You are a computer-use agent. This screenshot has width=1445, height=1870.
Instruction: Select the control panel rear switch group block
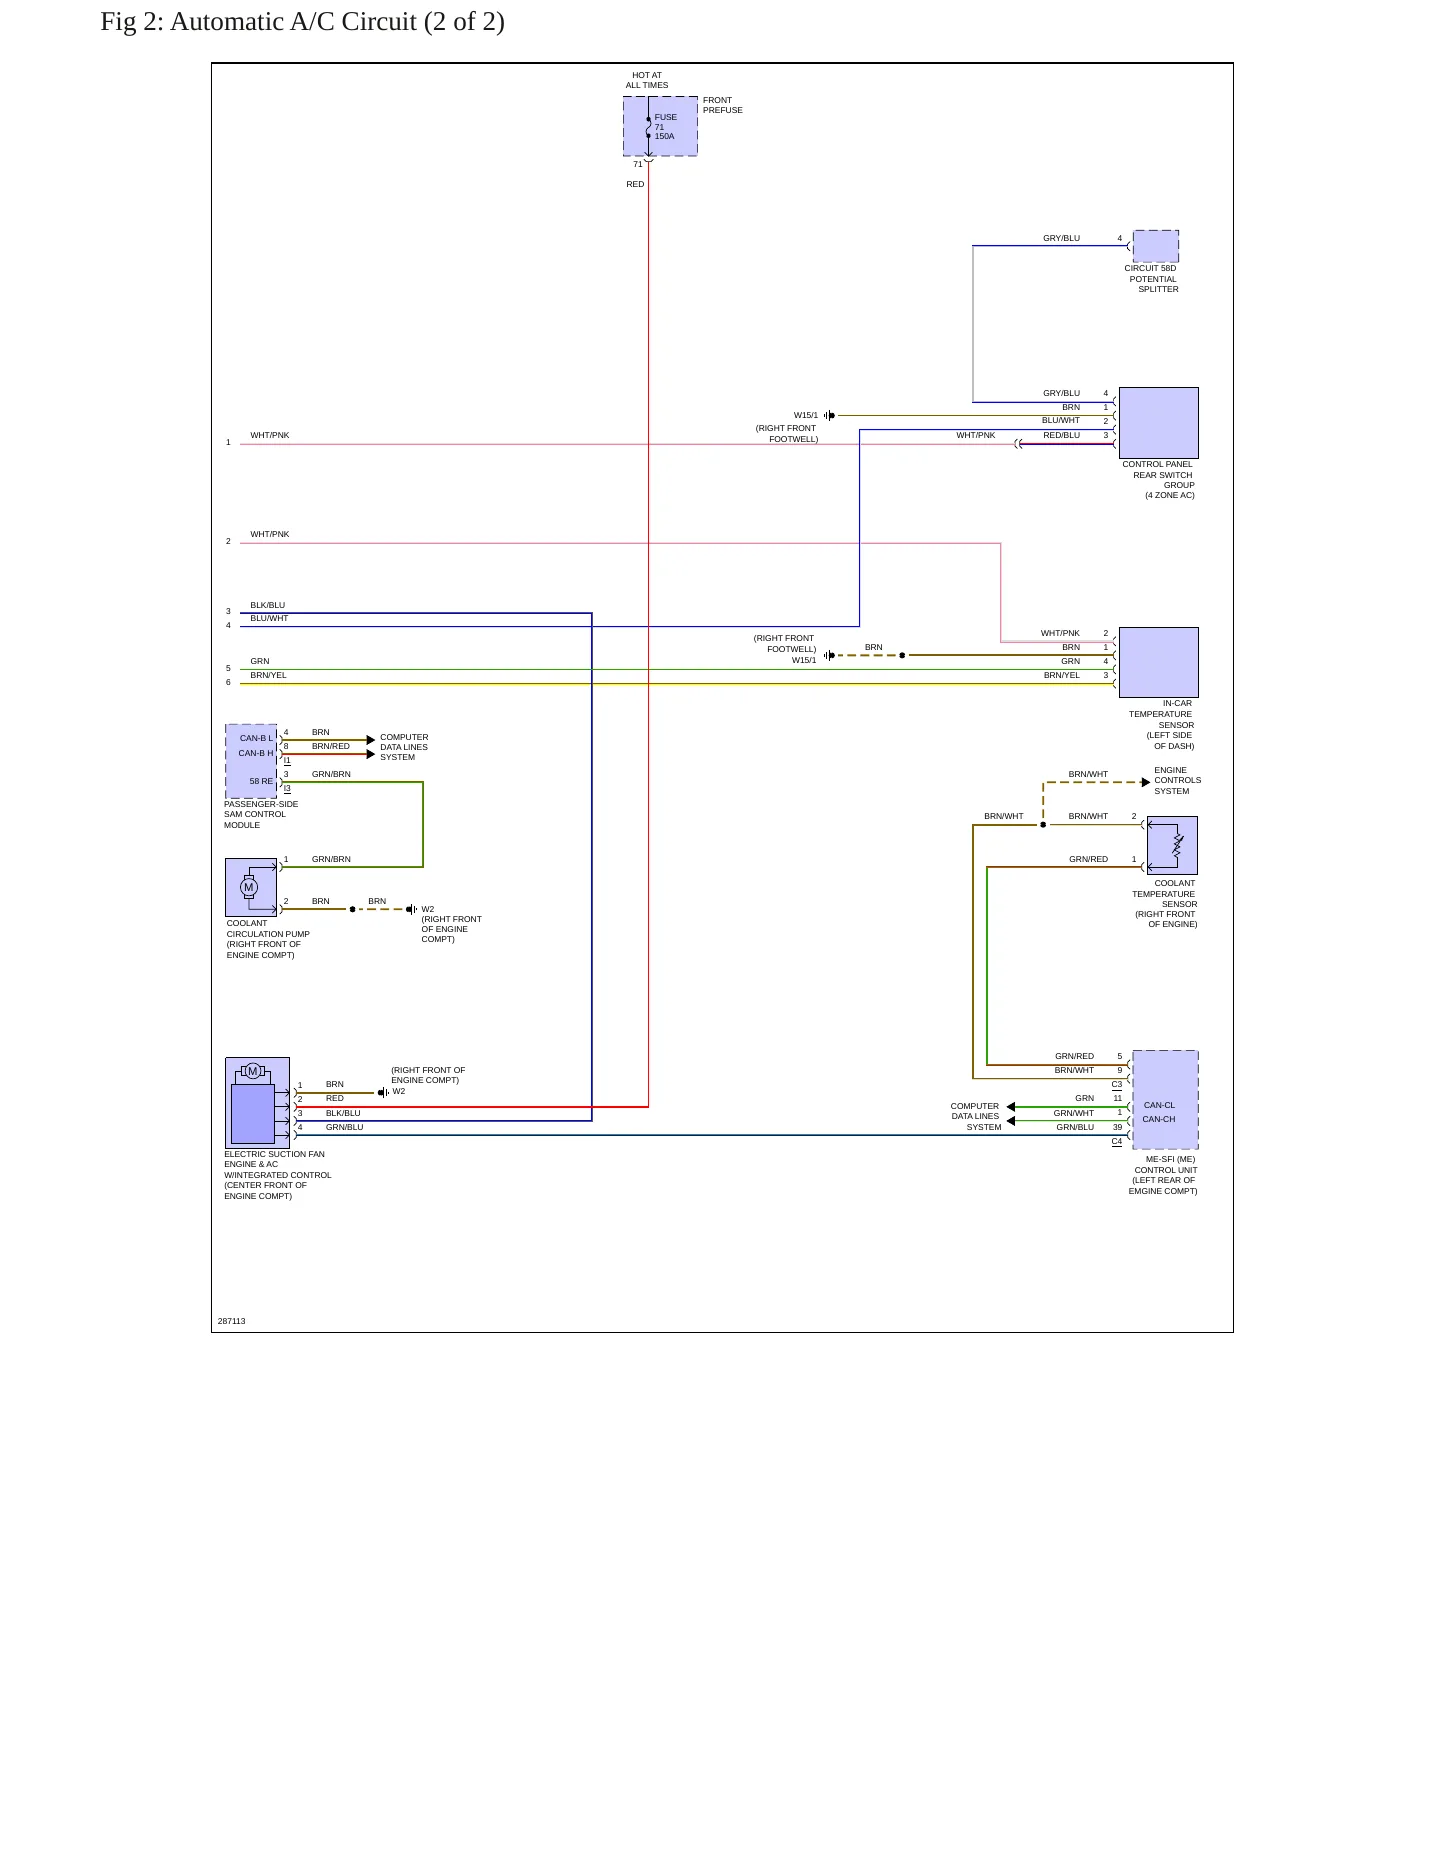coord(1158,423)
